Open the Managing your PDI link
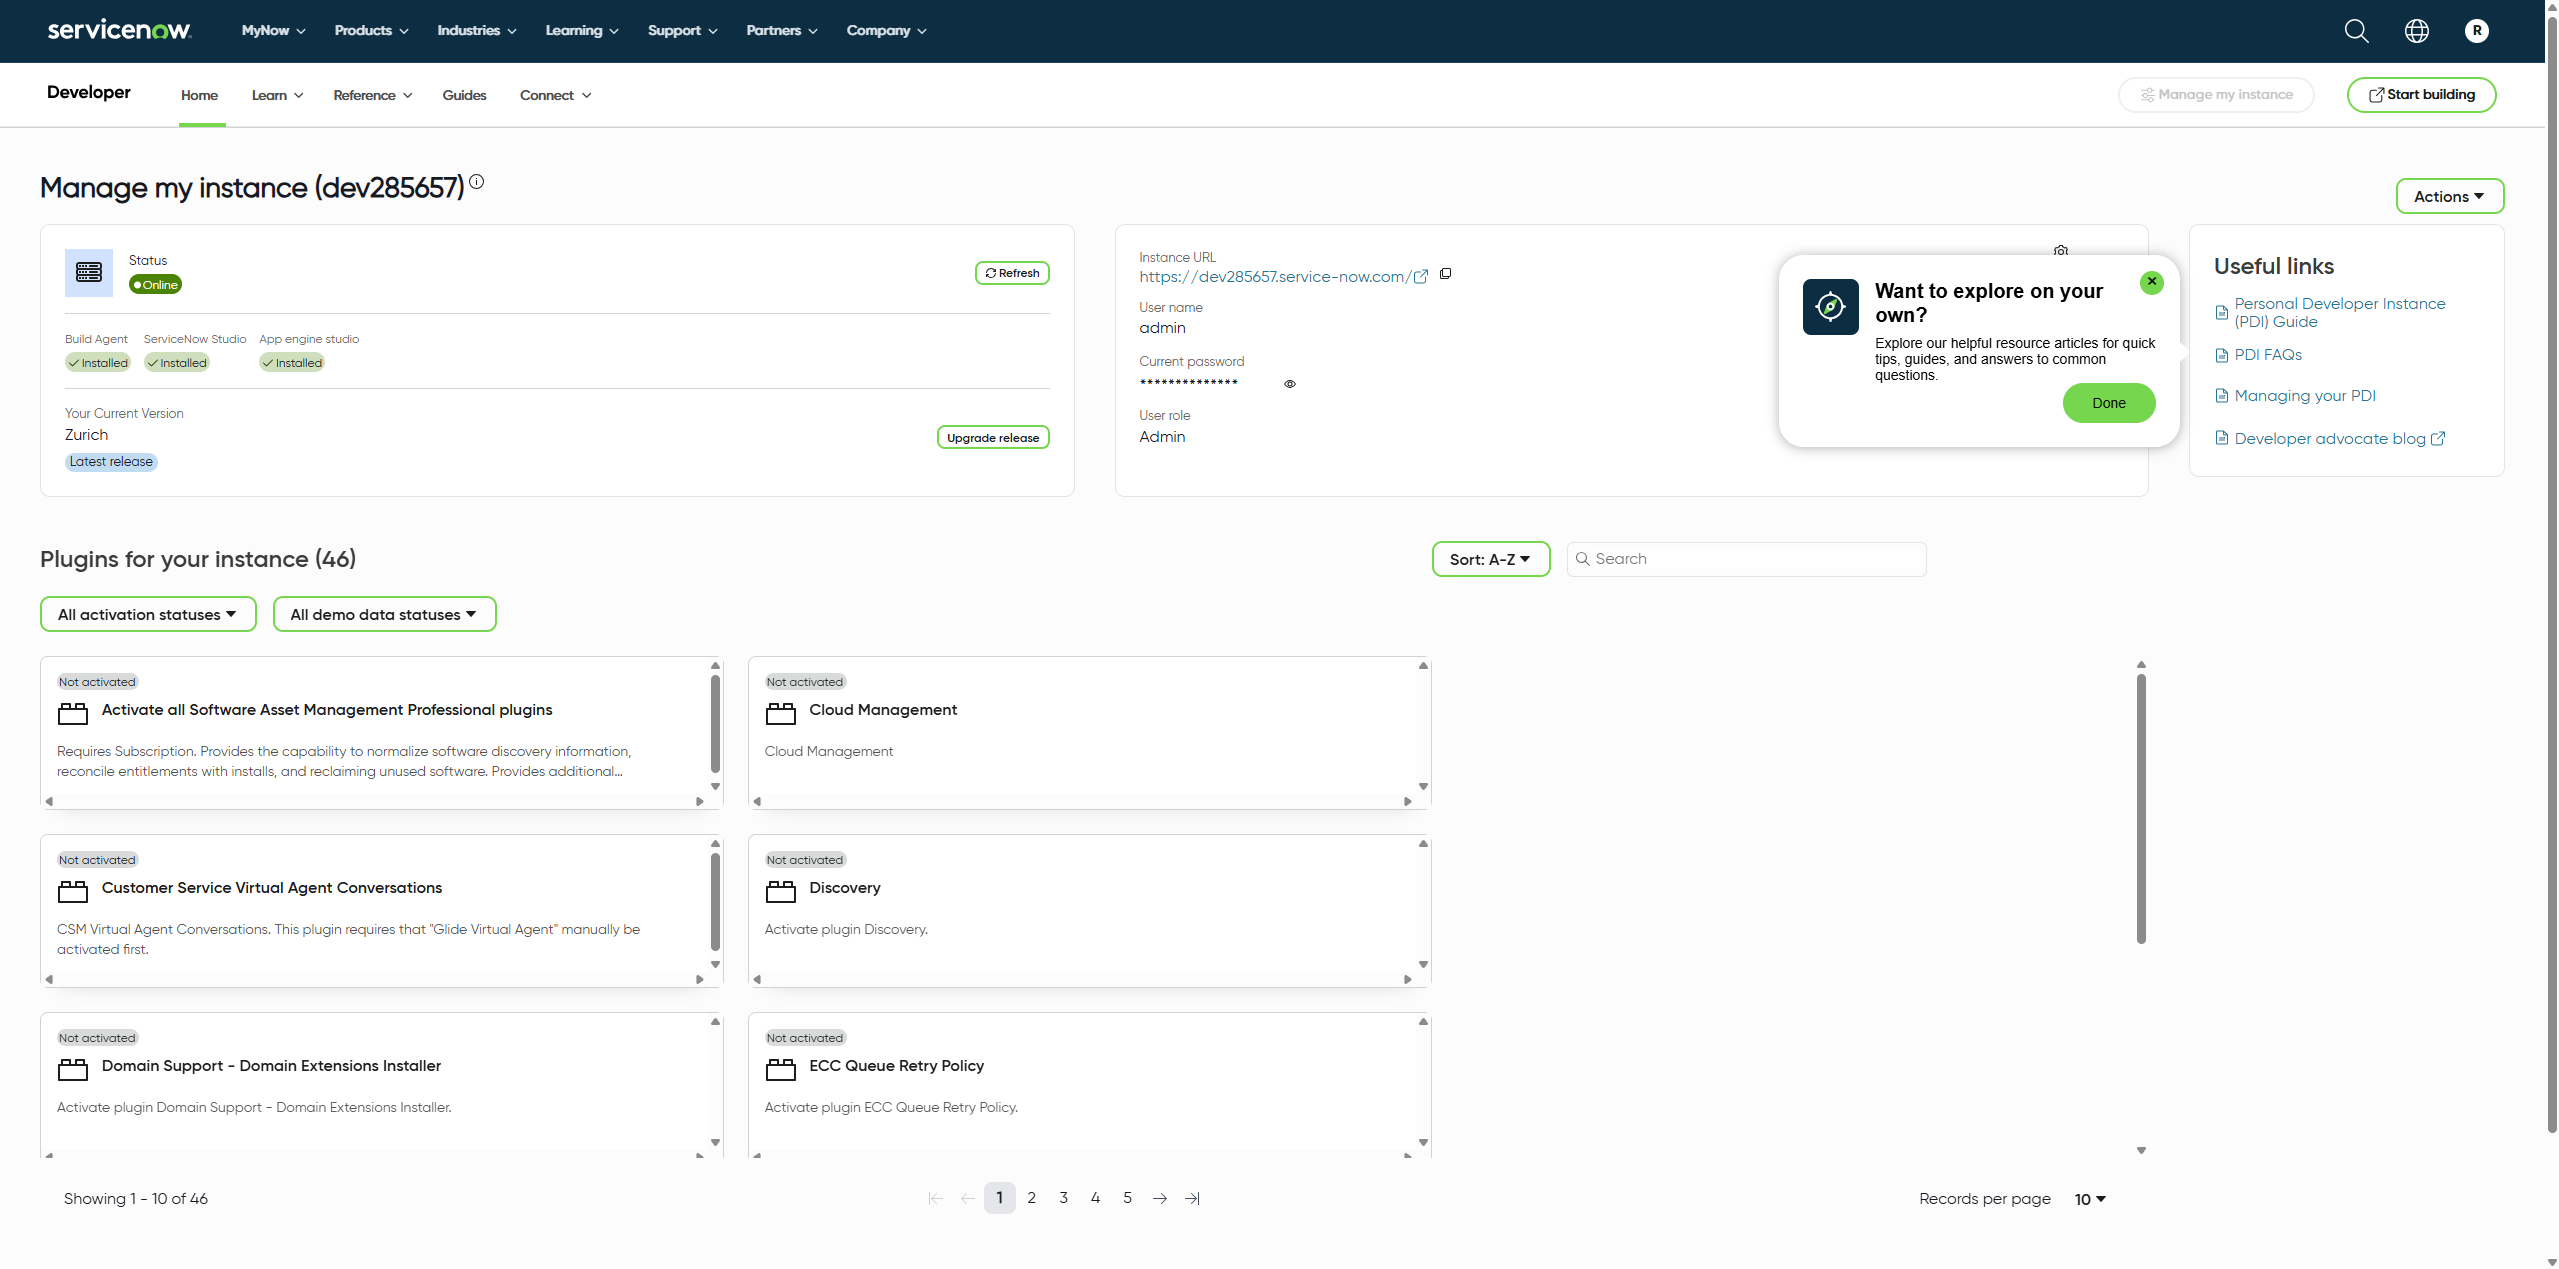Viewport: 2559px width, 1269px height. (2304, 395)
